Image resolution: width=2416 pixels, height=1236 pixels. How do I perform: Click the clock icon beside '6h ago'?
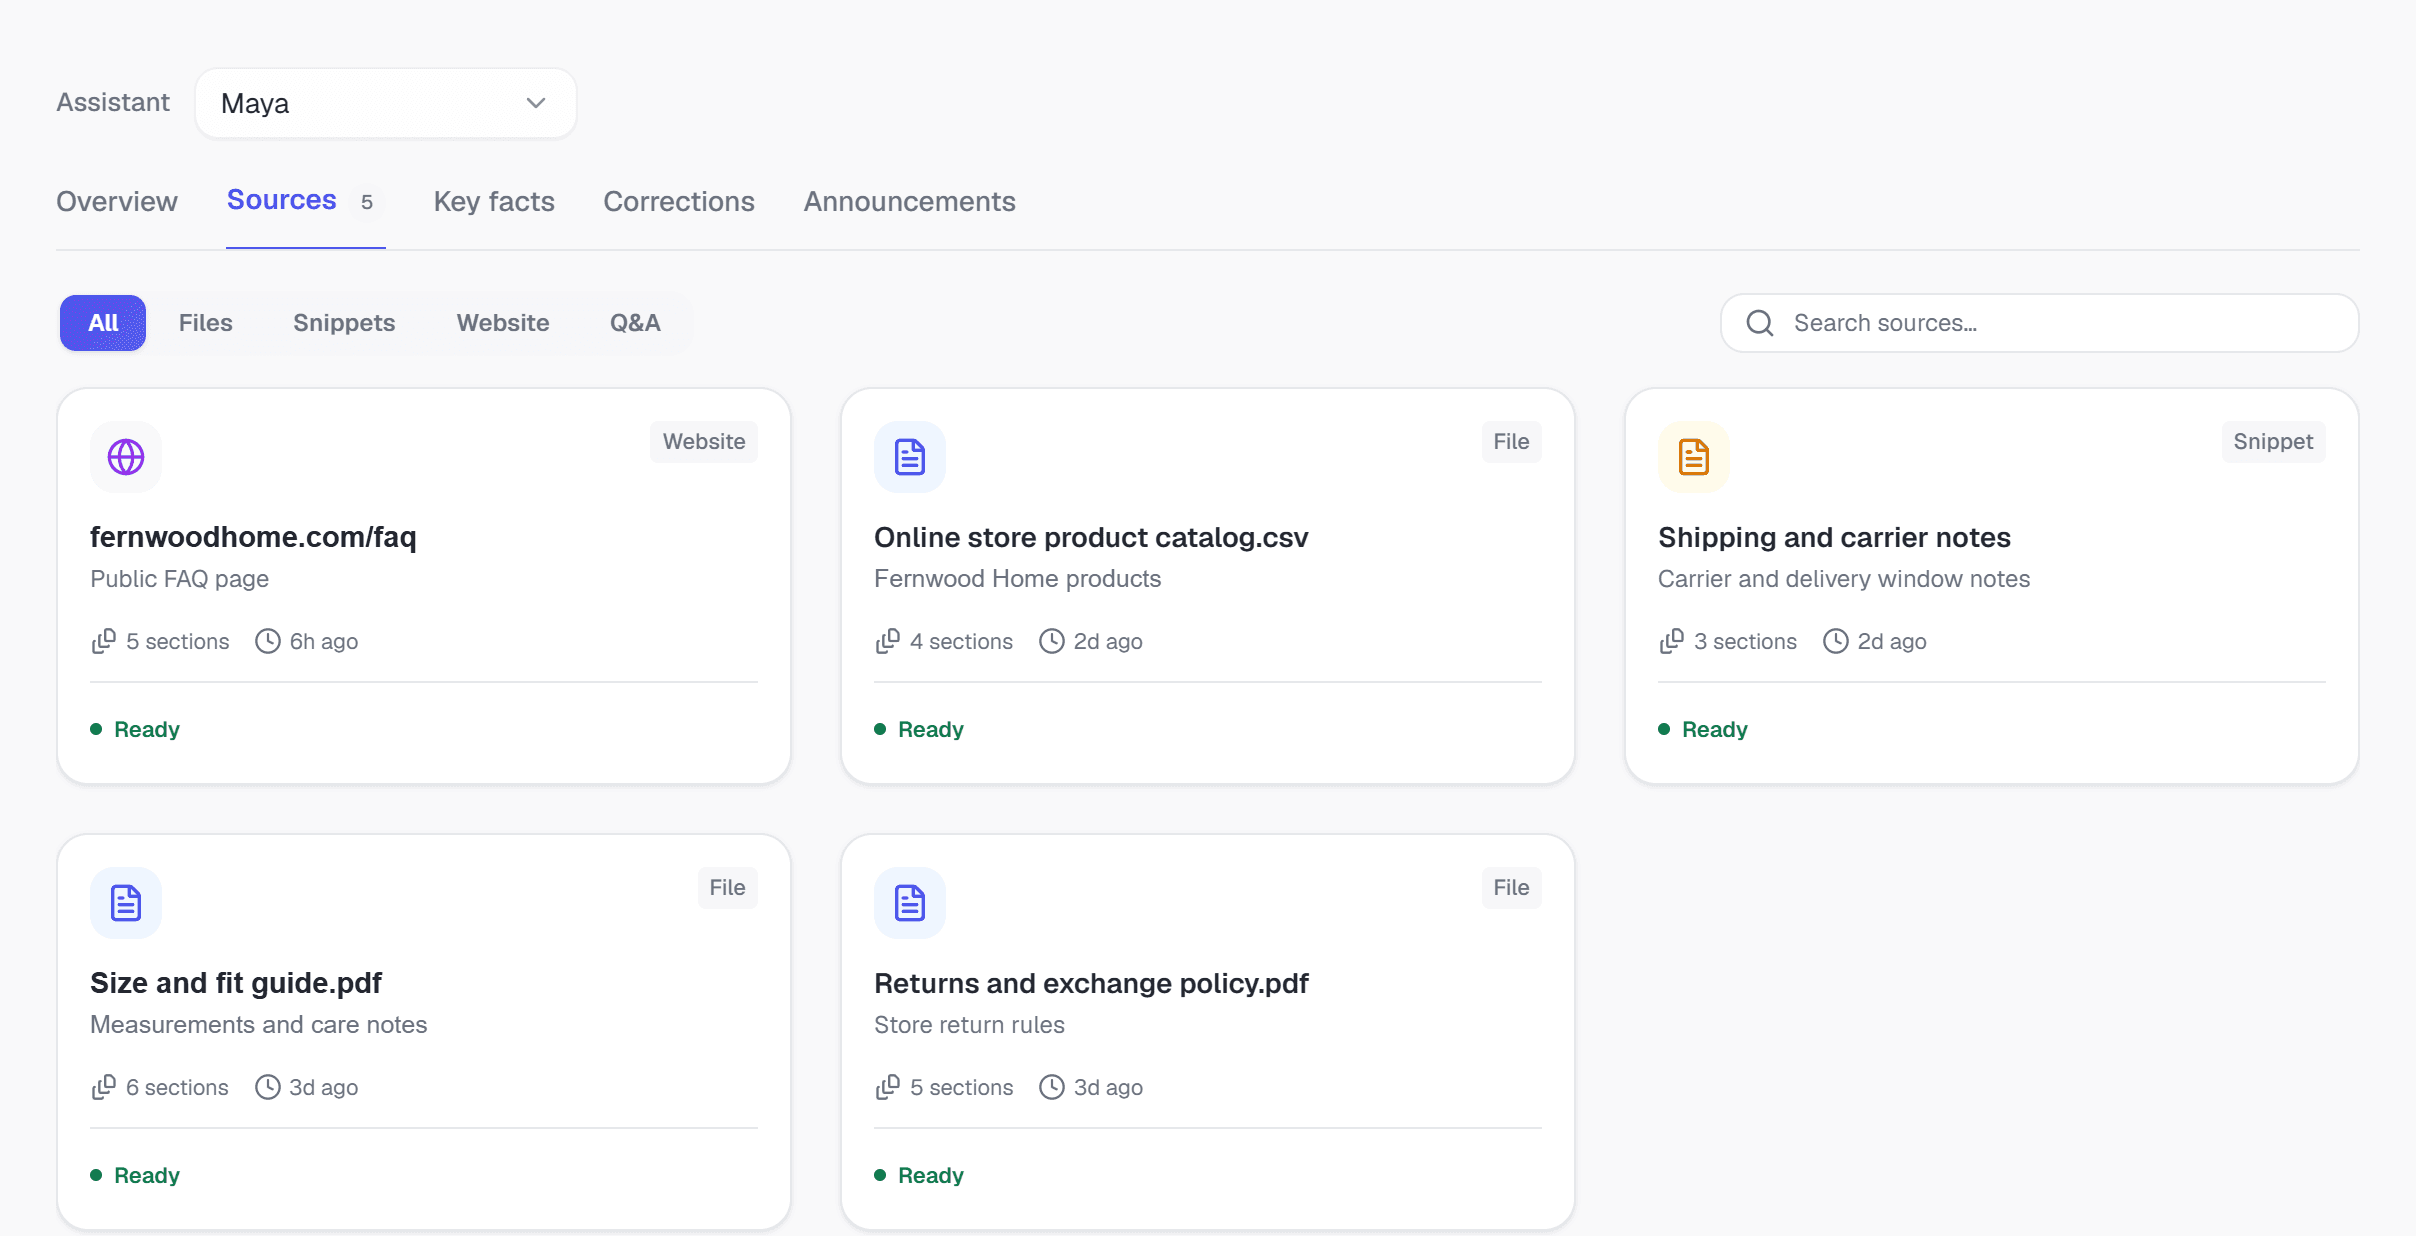[268, 641]
